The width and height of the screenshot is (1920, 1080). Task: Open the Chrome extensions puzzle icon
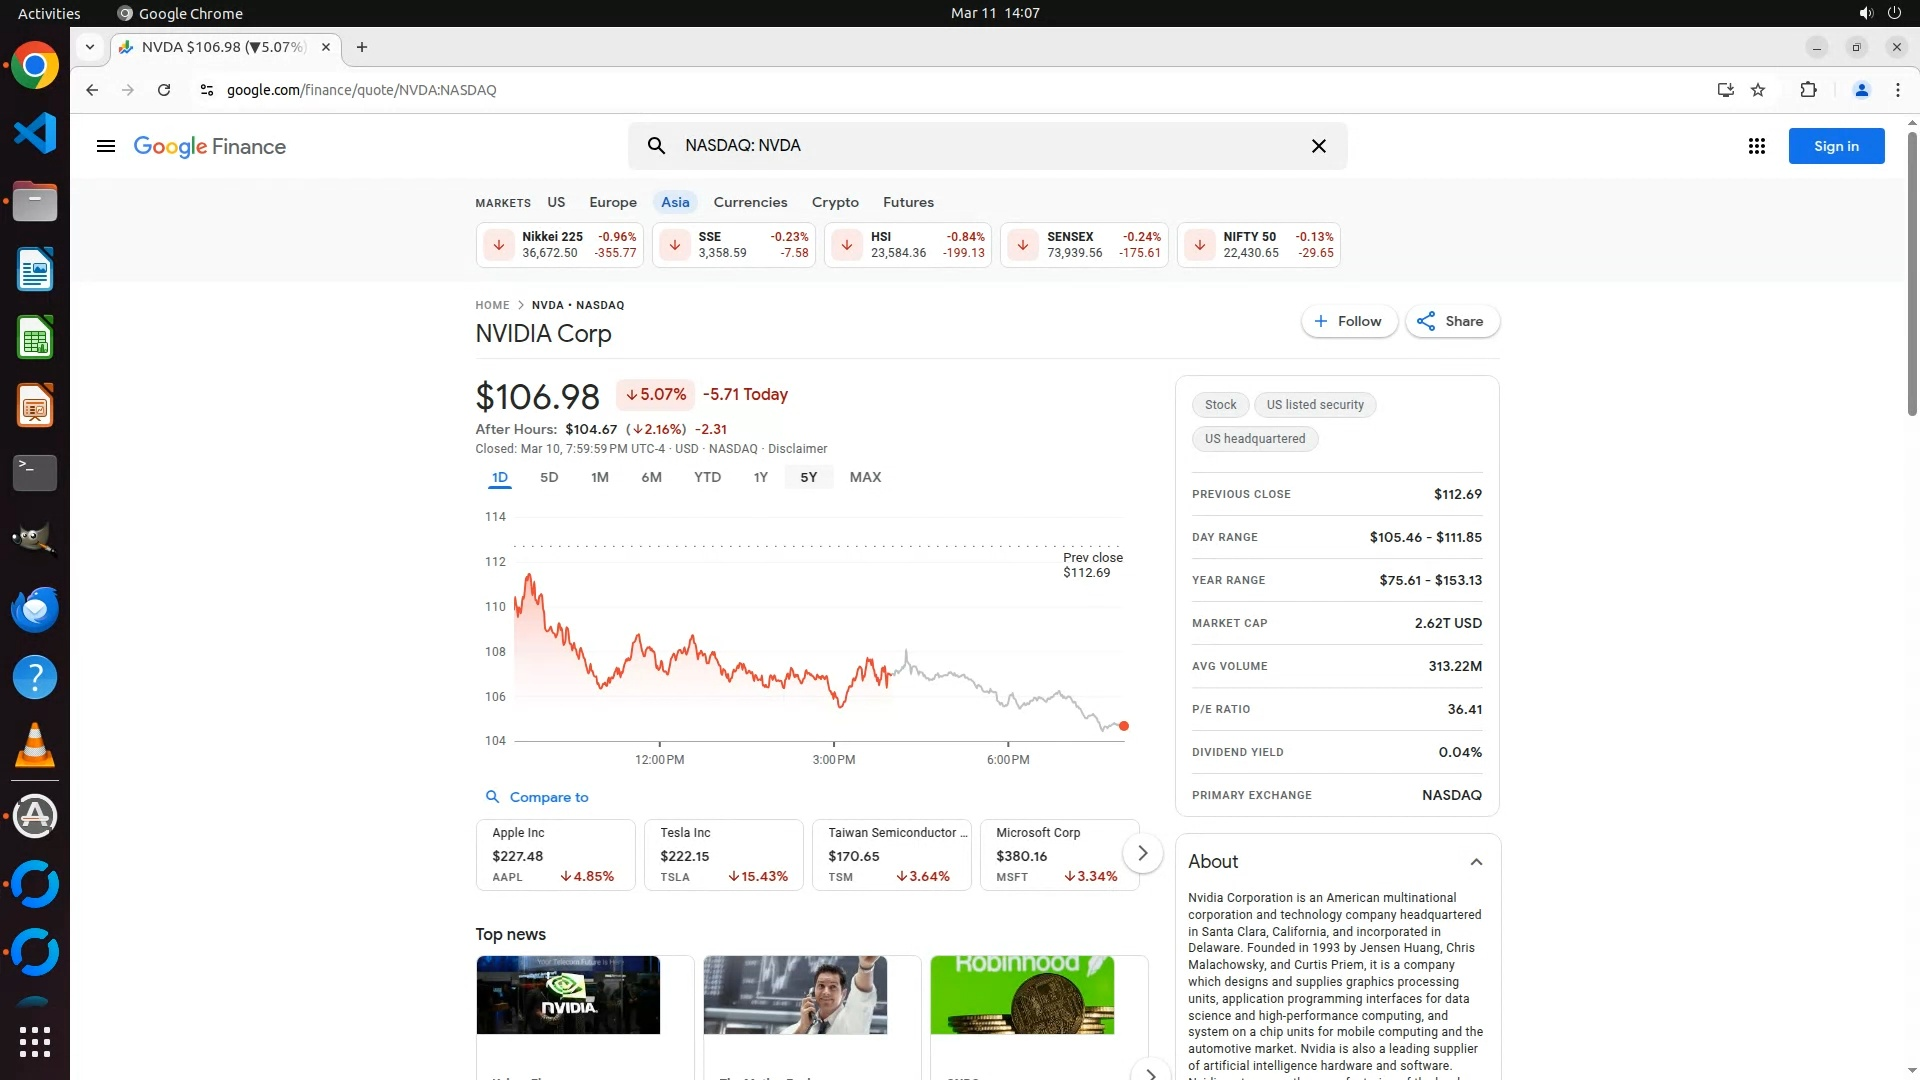pos(1808,90)
